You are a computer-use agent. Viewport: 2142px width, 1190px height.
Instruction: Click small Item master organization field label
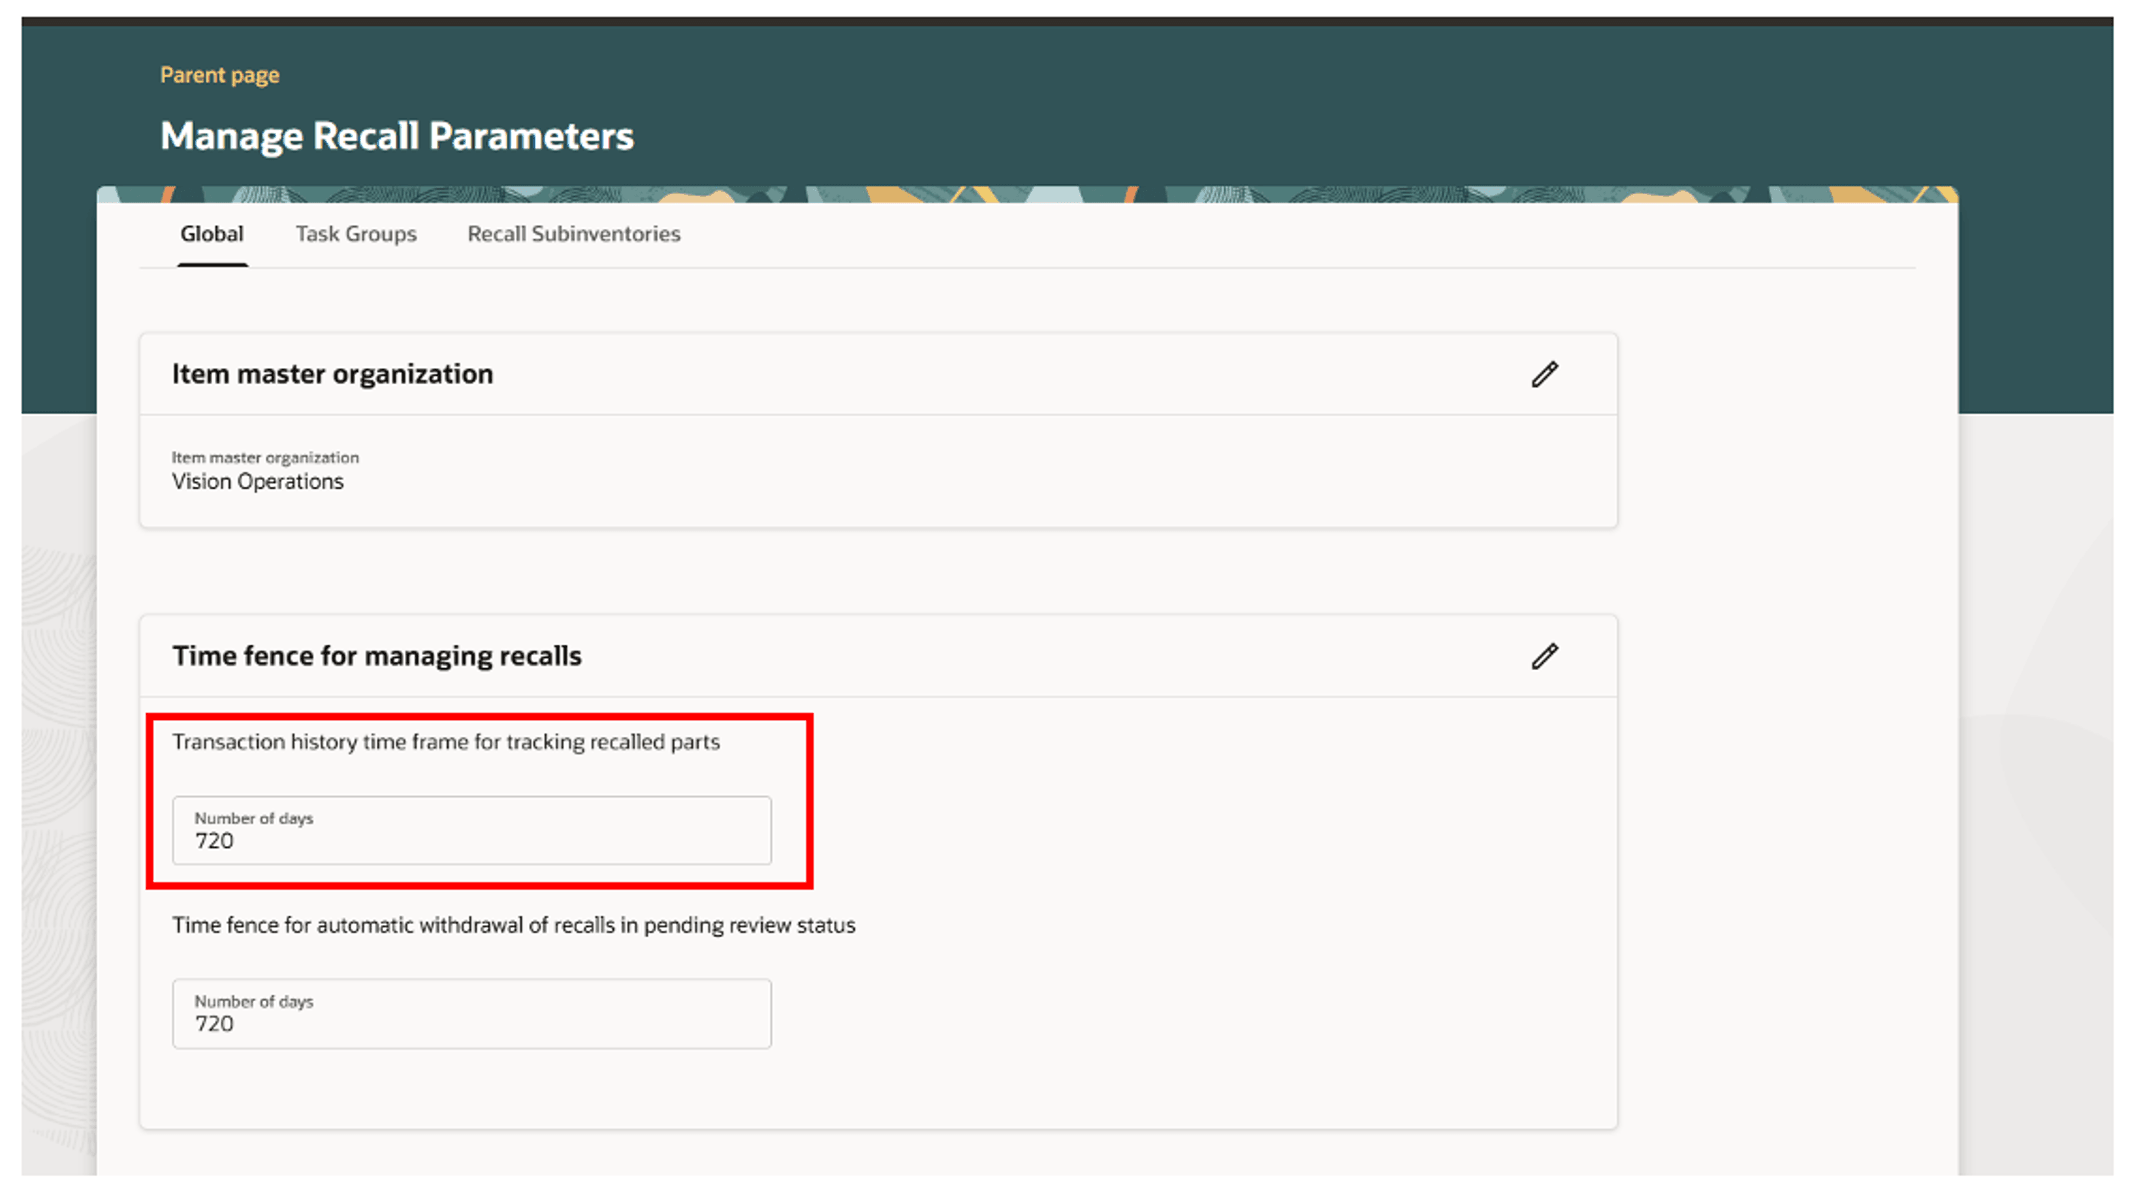(265, 458)
